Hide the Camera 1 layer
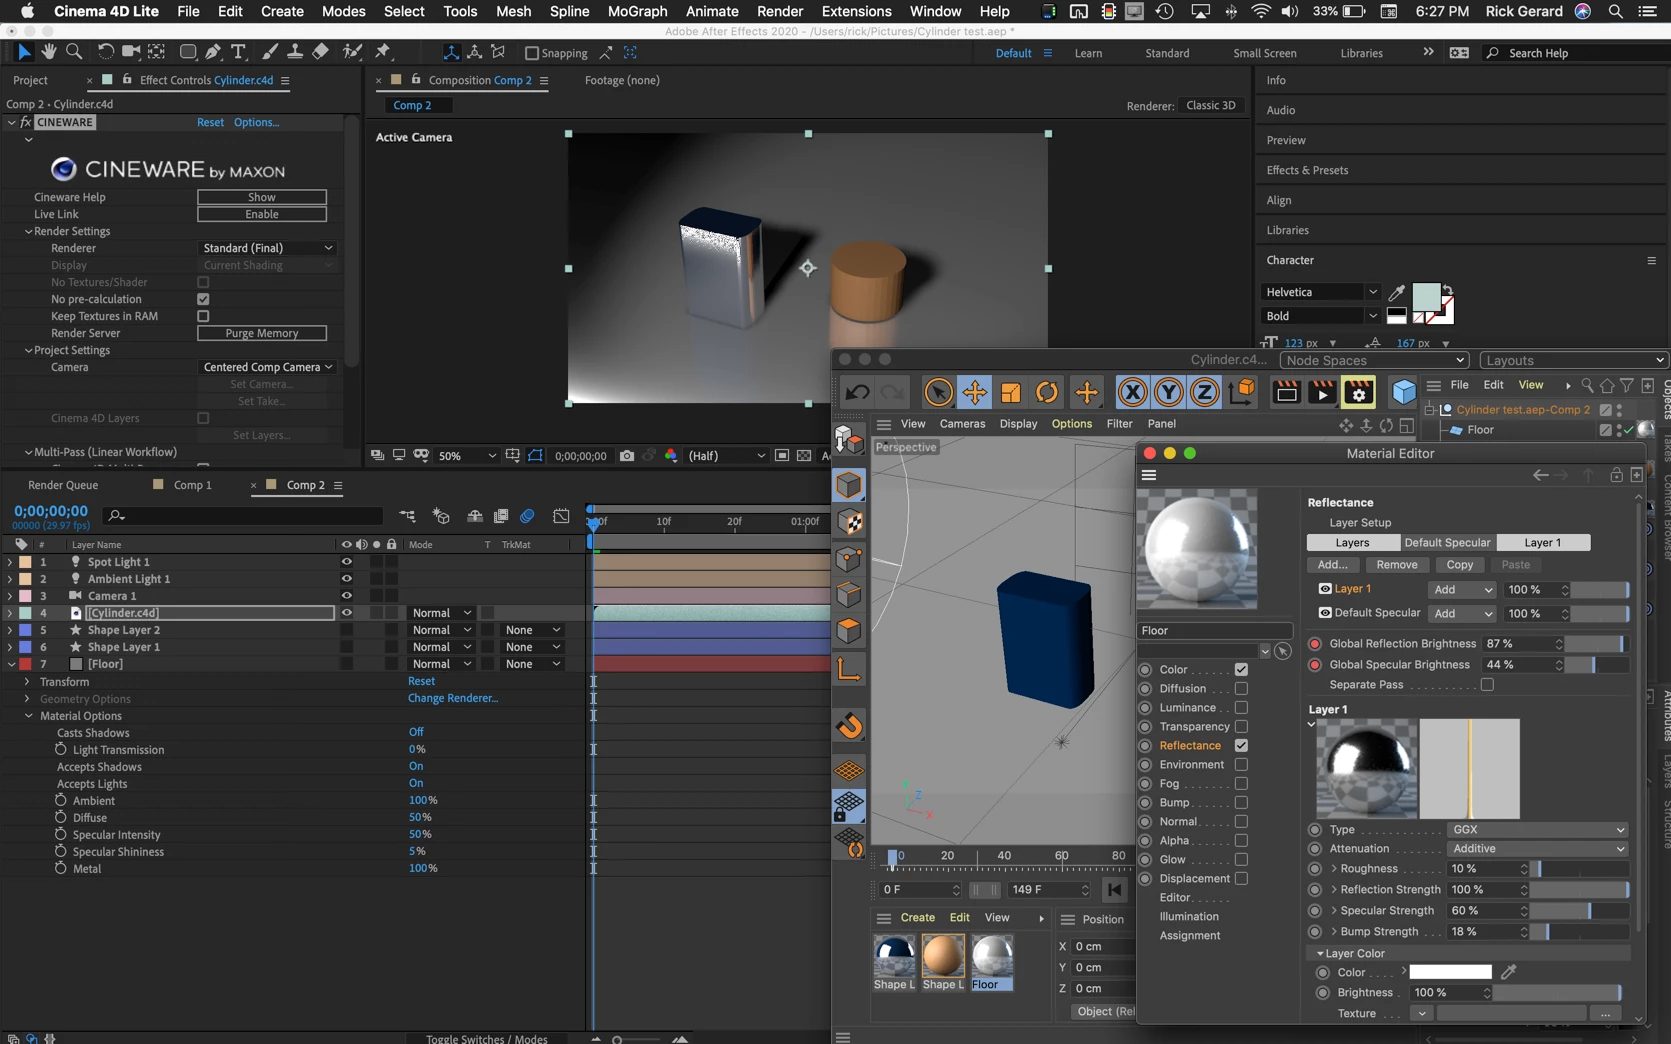1671x1044 pixels. [x=347, y=596]
